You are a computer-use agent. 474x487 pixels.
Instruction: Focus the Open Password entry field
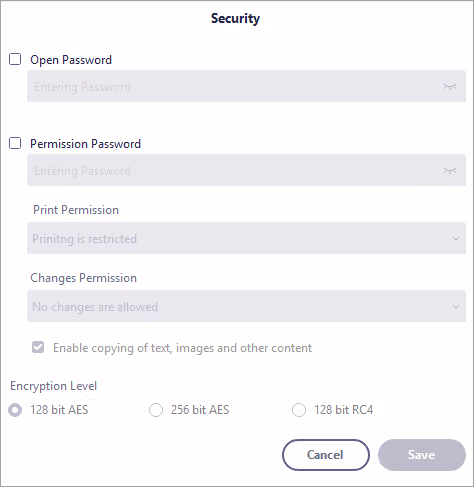click(x=246, y=86)
